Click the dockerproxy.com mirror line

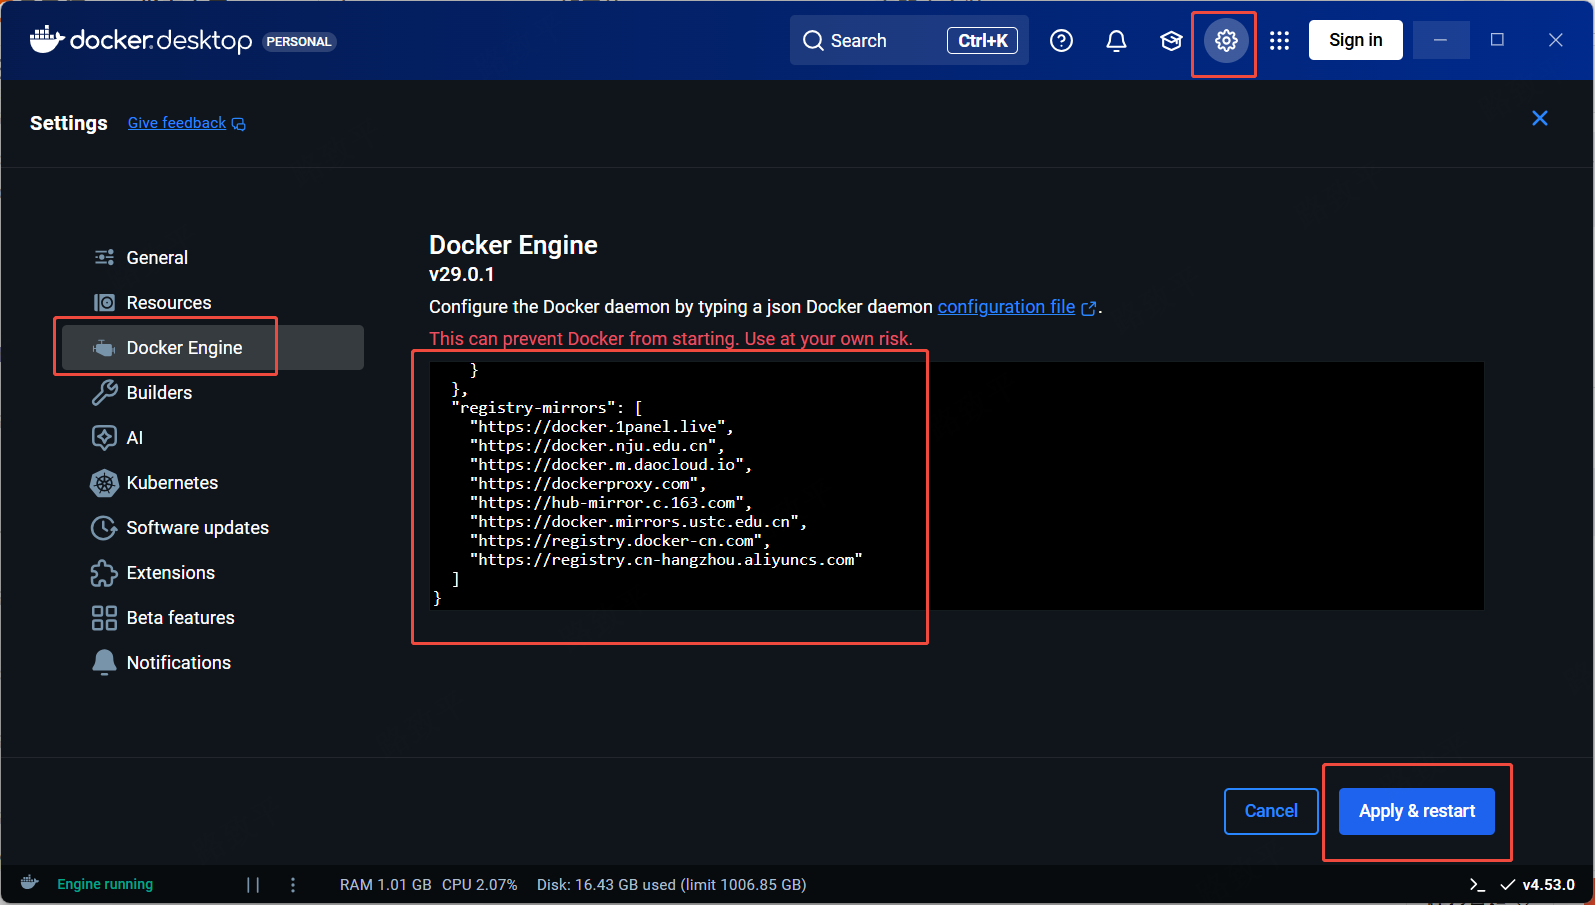click(588, 484)
